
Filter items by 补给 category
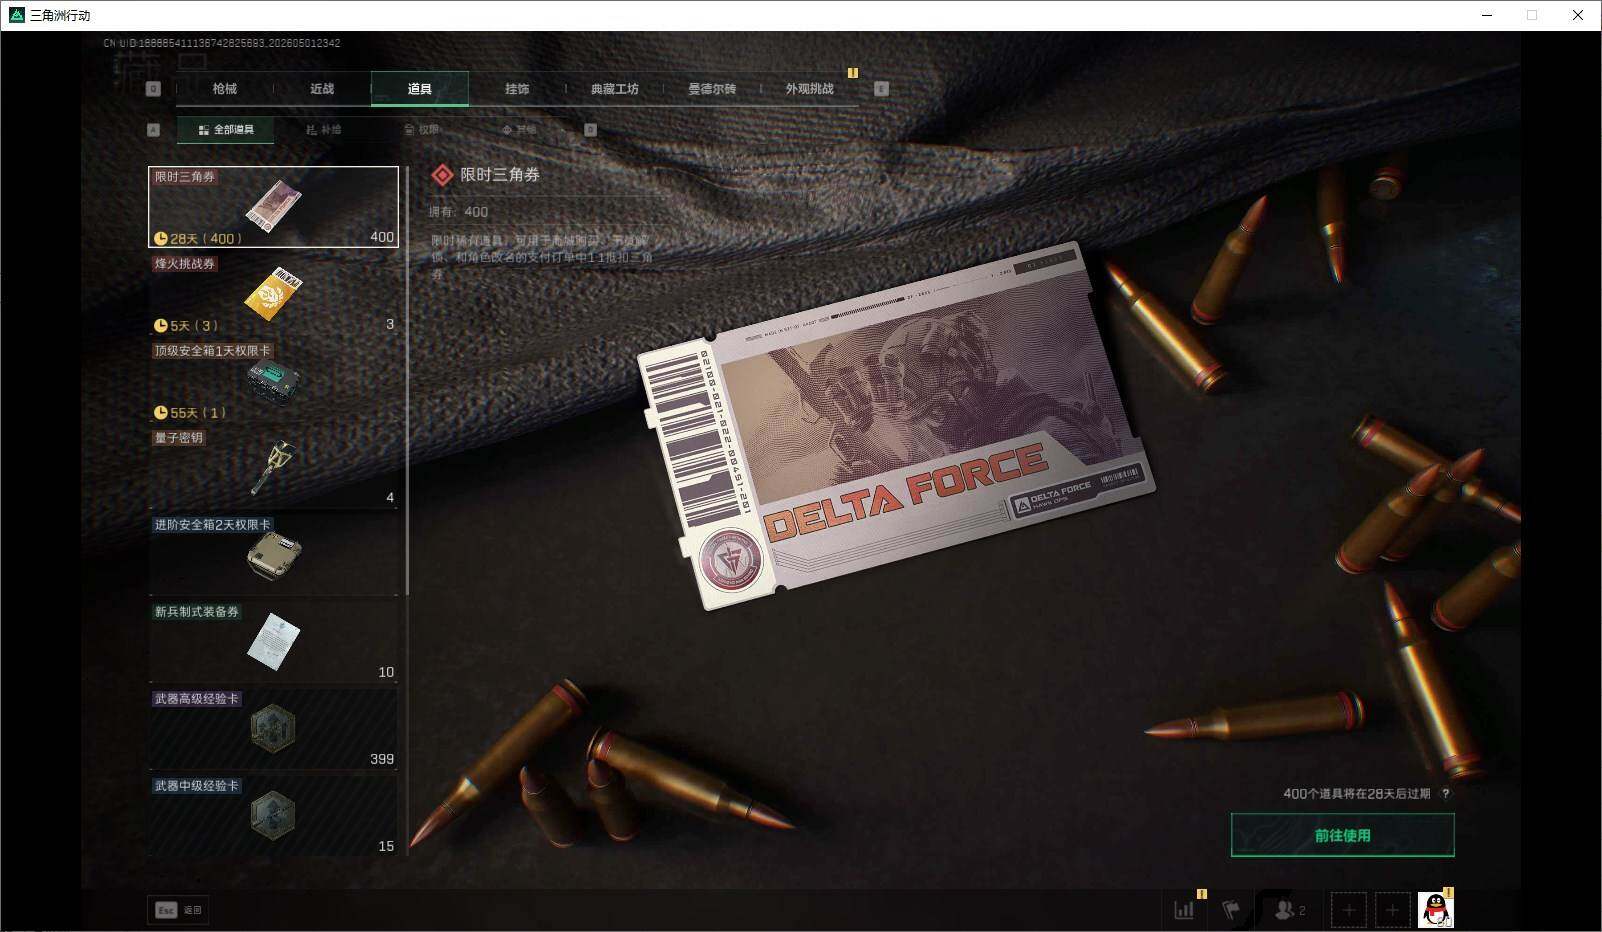click(x=323, y=130)
